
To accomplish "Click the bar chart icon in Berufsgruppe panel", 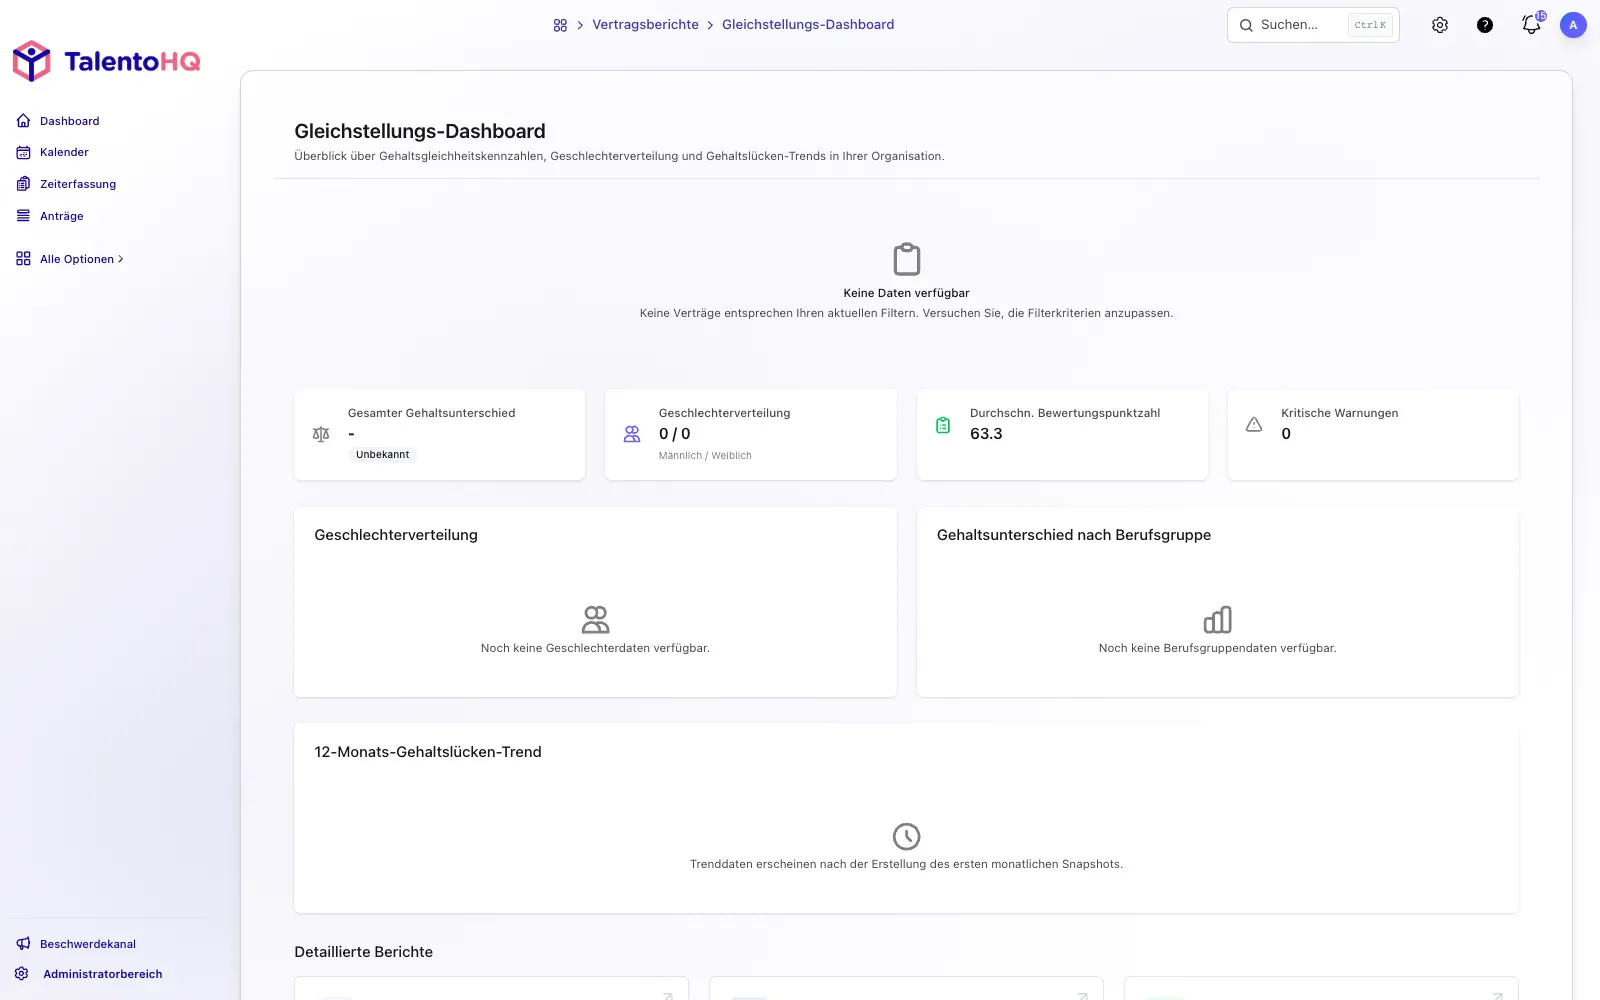I will tap(1218, 620).
